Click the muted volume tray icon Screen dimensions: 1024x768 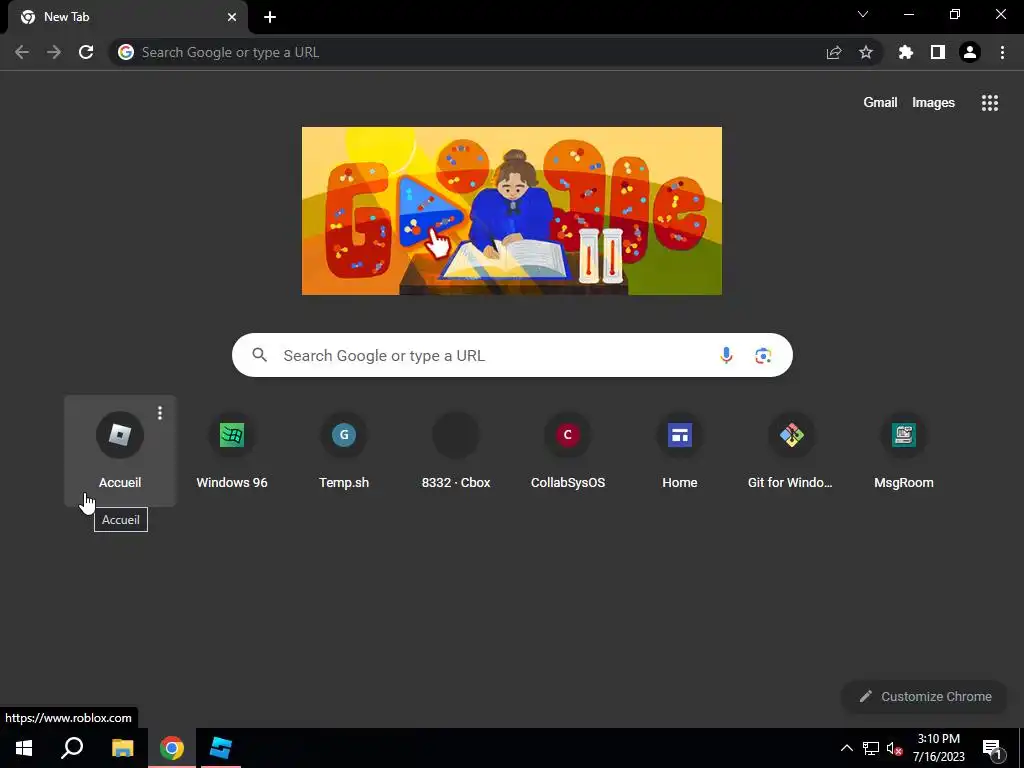895,748
